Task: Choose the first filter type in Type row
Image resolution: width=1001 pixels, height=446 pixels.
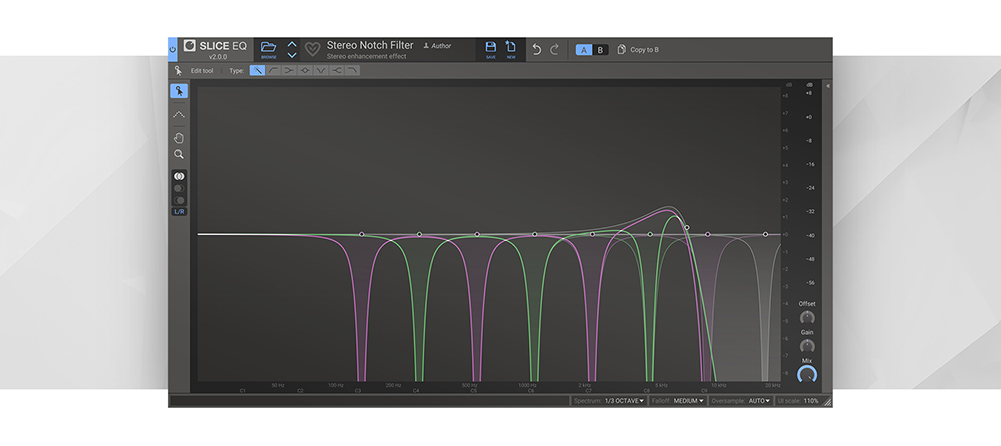Action: 257,71
